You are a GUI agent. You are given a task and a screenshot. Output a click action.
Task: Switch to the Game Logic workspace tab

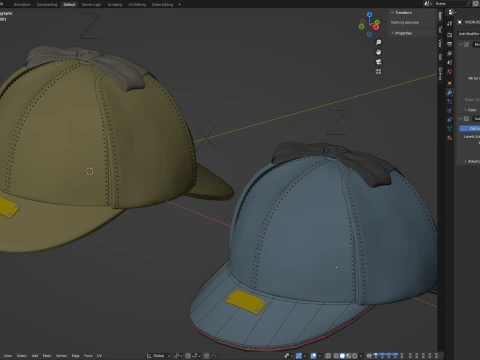coord(91,4)
